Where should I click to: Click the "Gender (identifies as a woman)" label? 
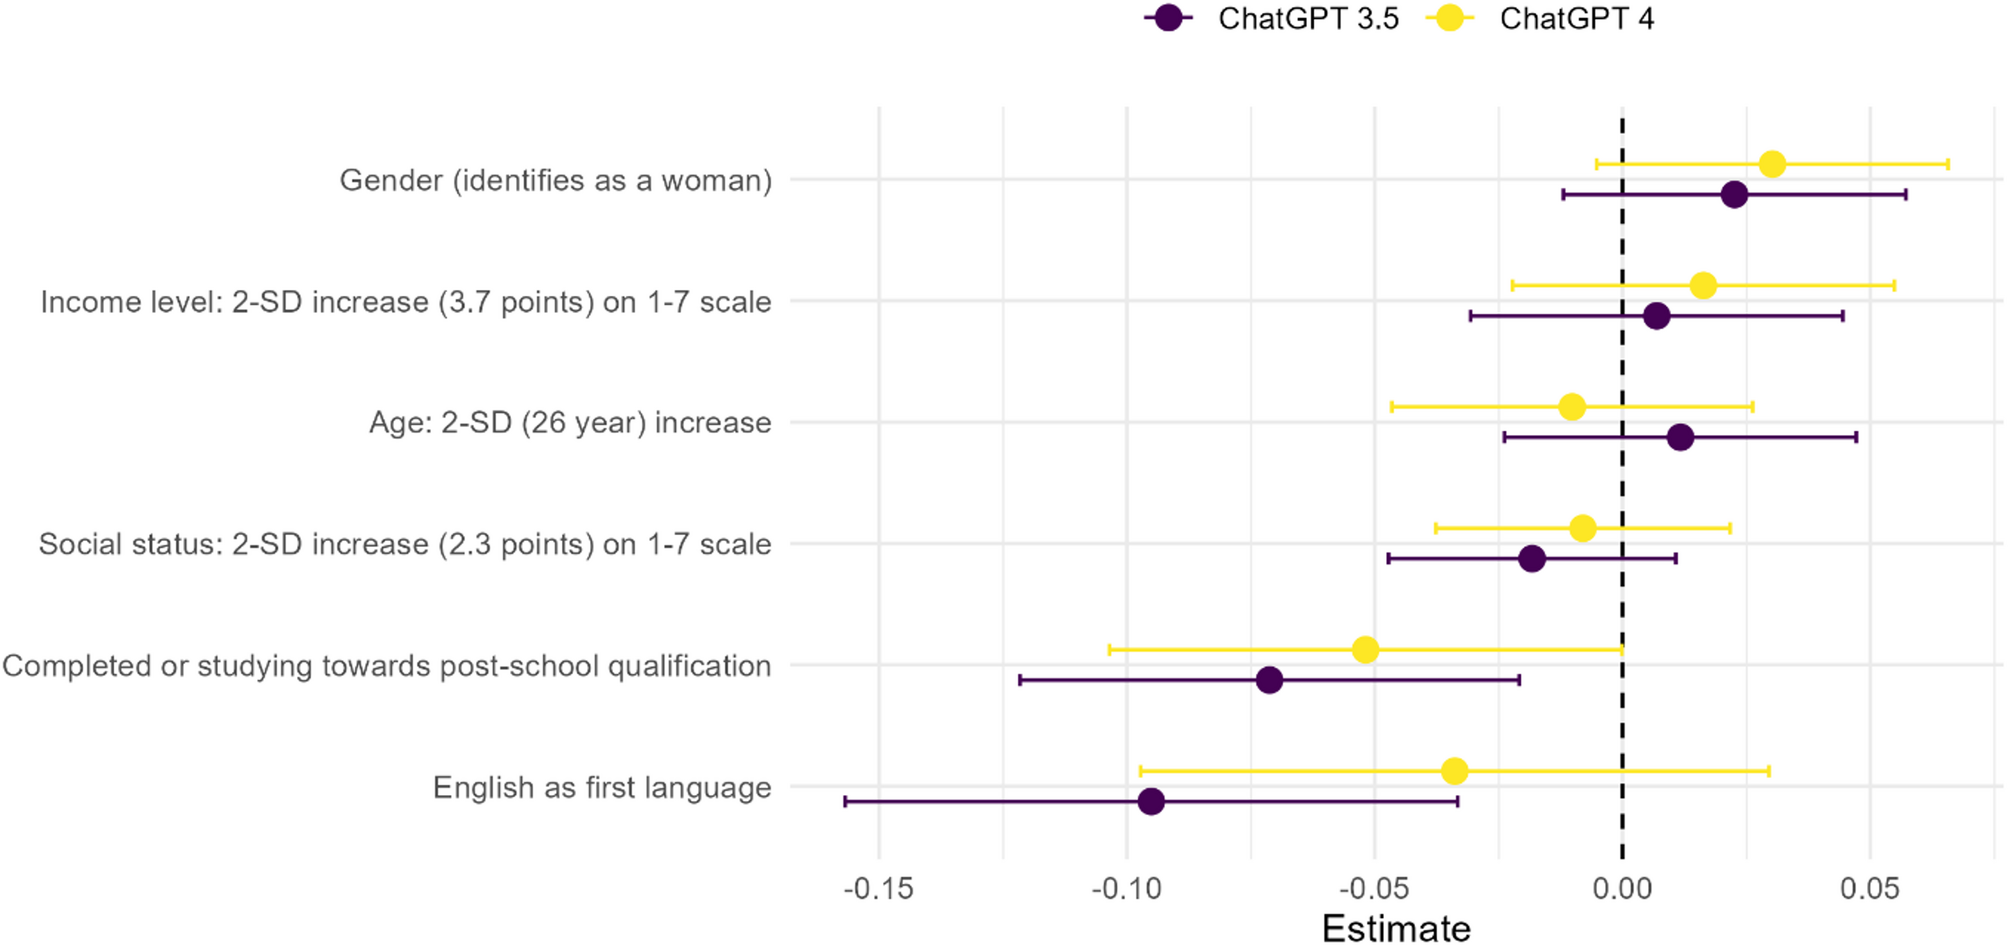pos(556,180)
